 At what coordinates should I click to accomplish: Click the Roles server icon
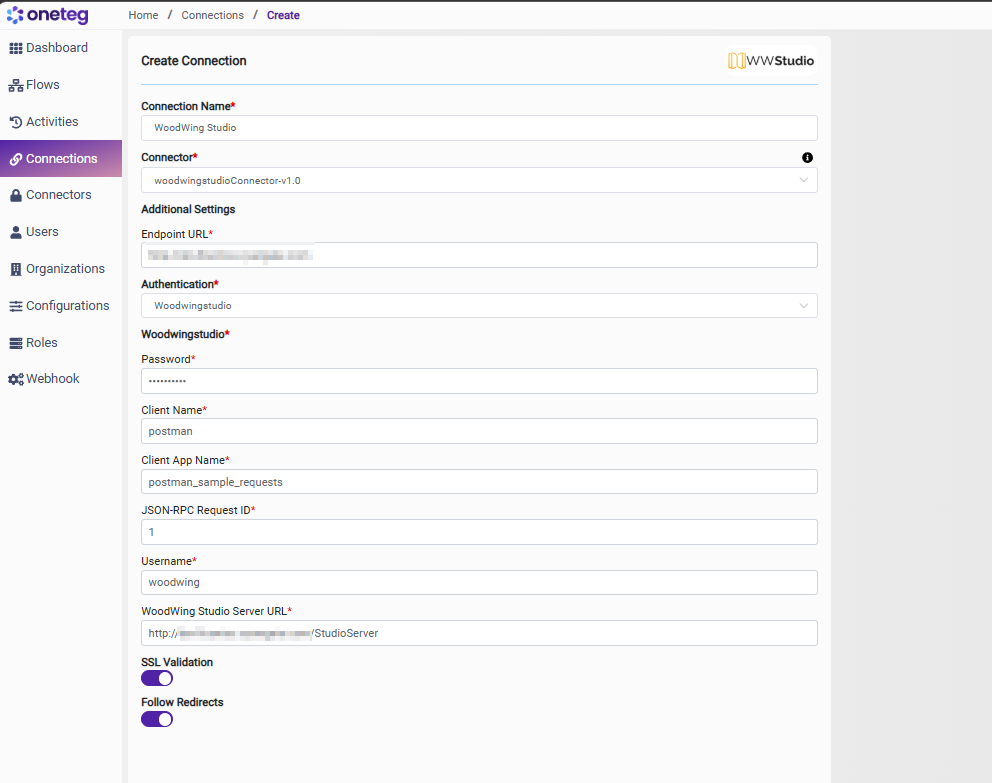(16, 343)
